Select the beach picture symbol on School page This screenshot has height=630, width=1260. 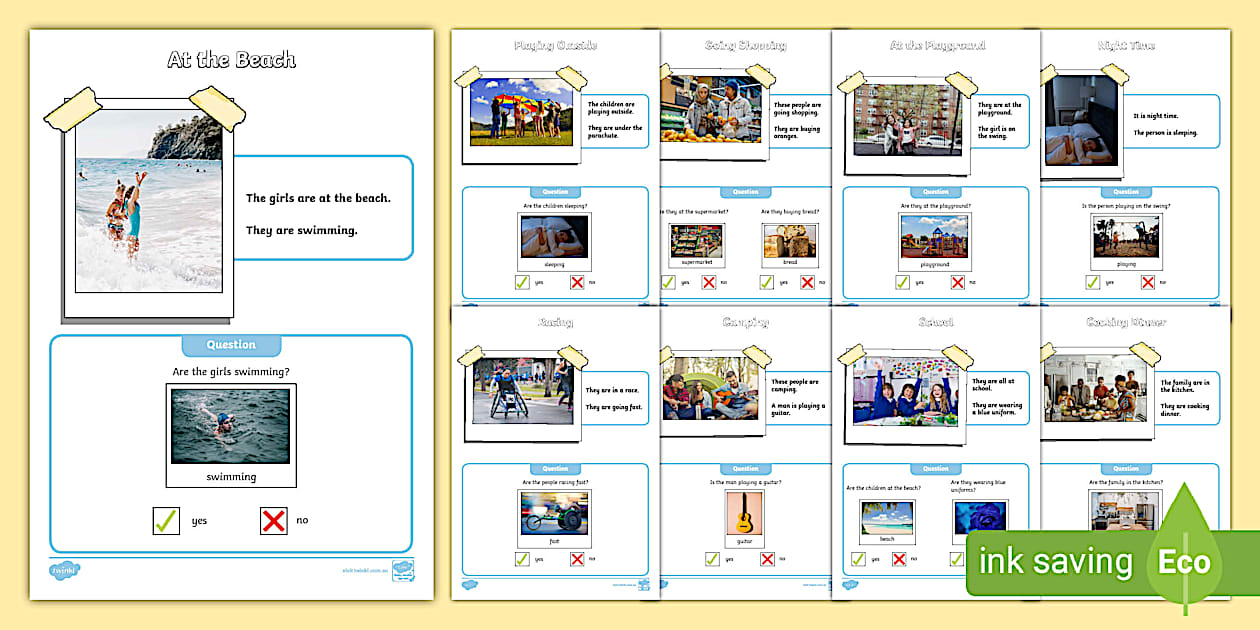(x=886, y=516)
